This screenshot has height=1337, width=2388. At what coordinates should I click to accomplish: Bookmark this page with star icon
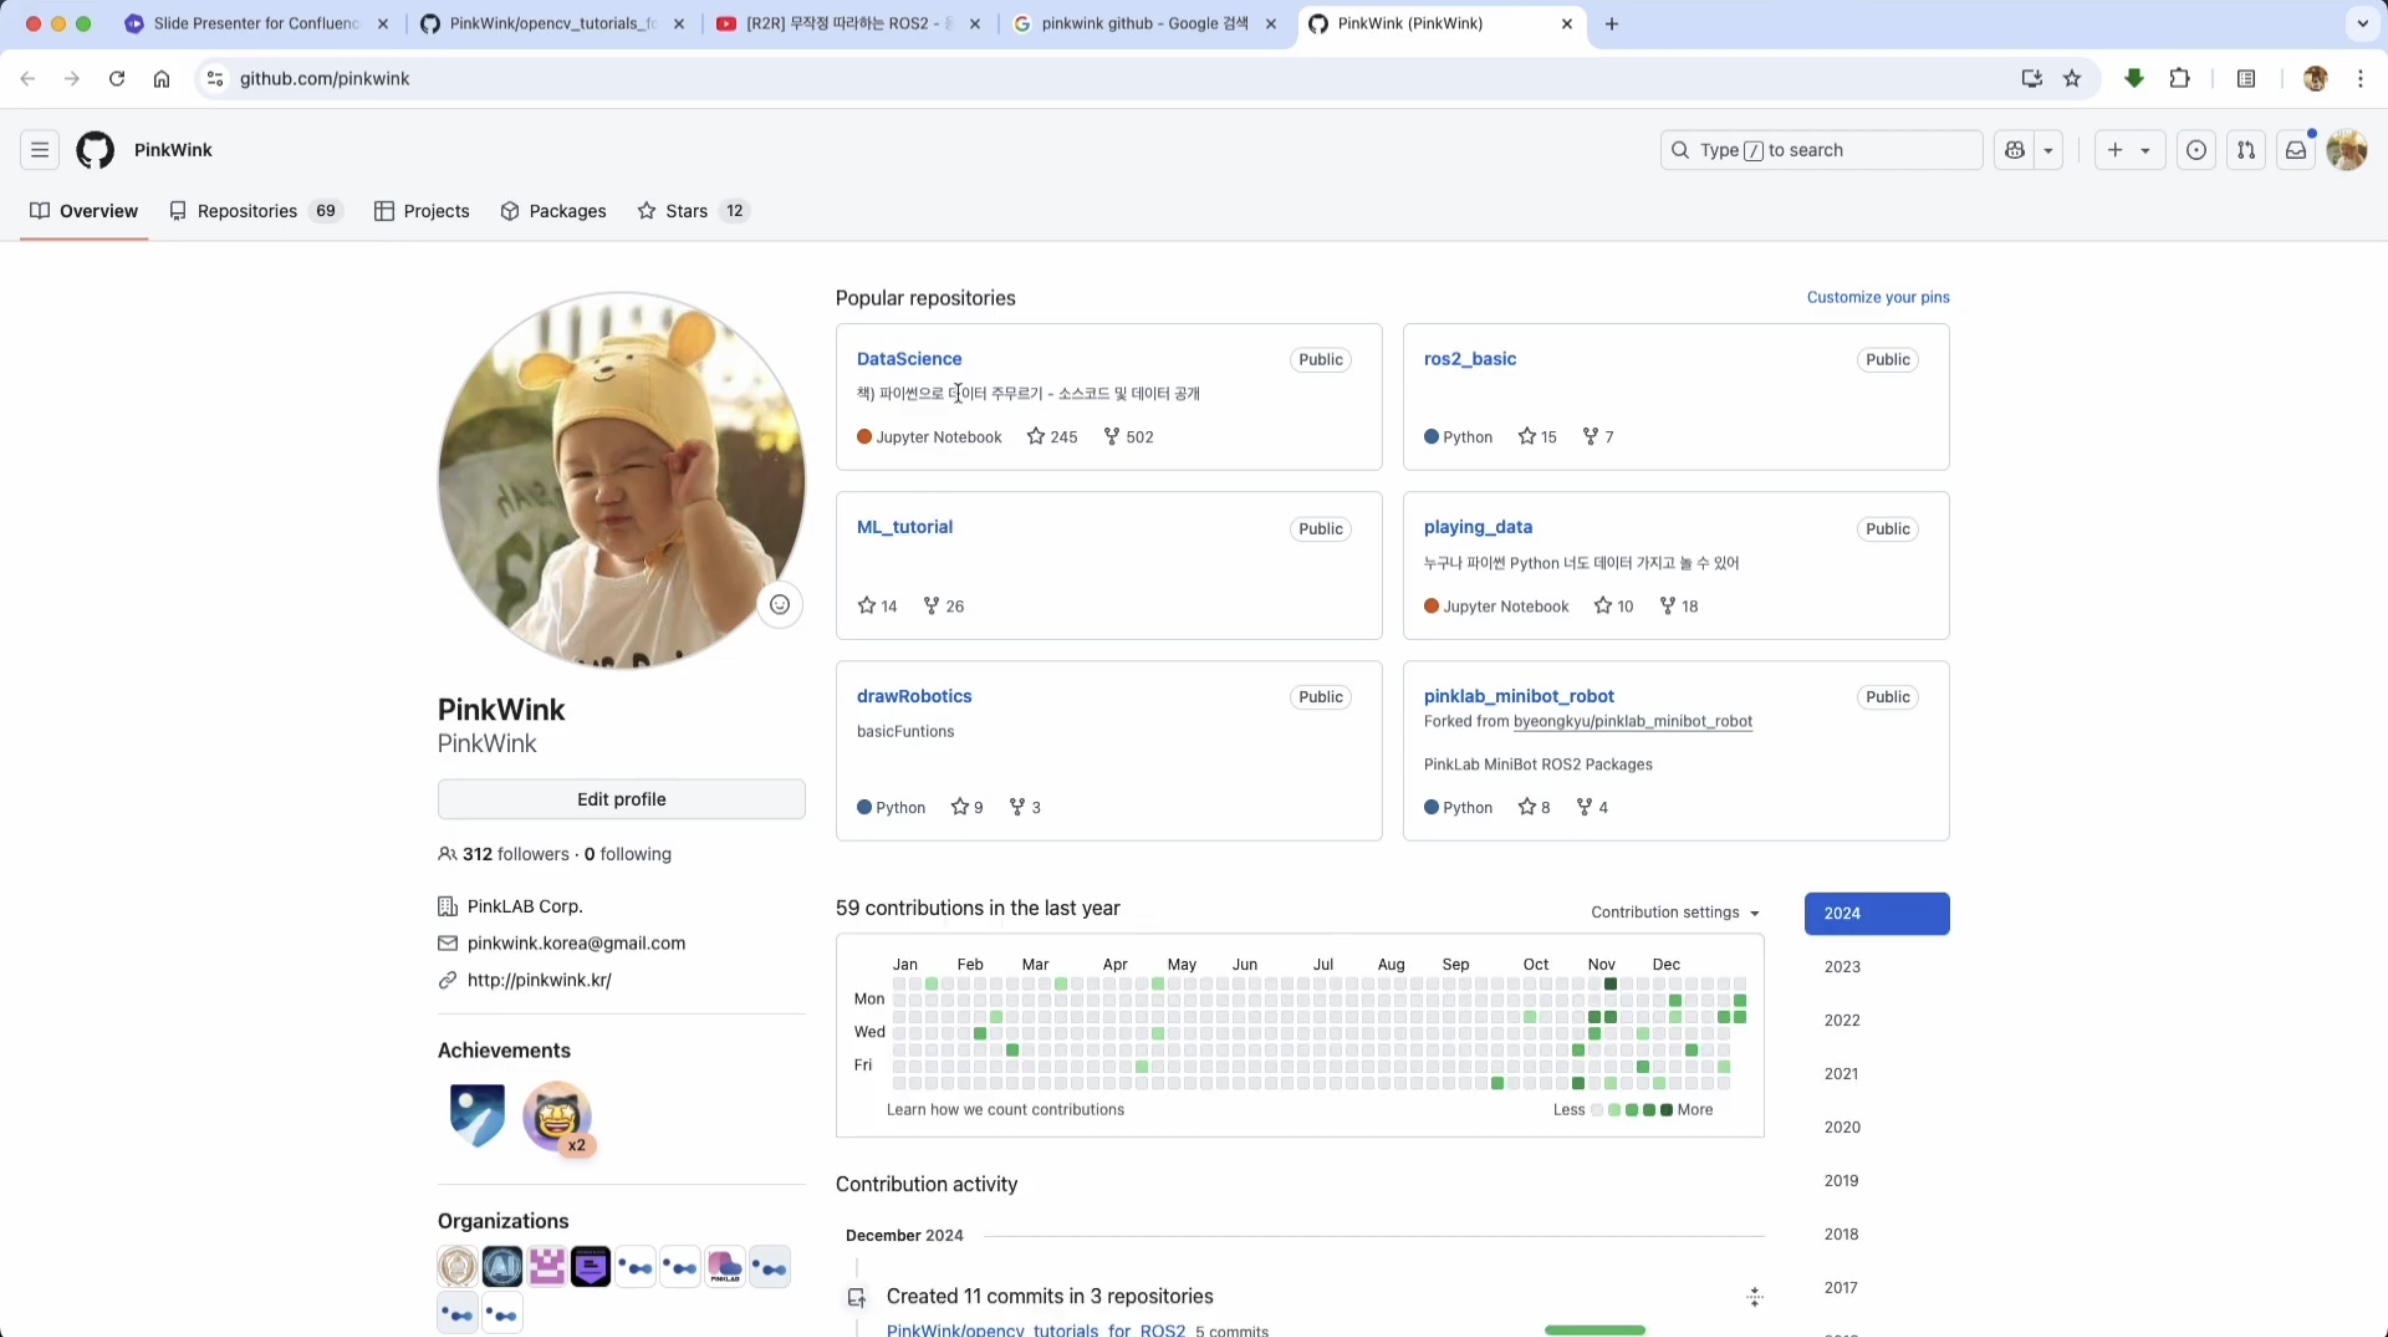pyautogui.click(x=2072, y=78)
